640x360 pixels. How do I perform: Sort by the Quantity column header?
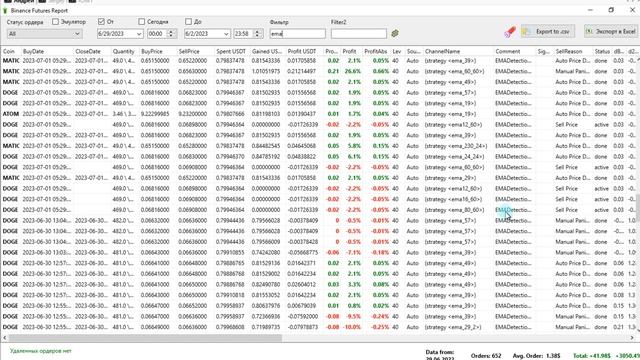[124, 51]
